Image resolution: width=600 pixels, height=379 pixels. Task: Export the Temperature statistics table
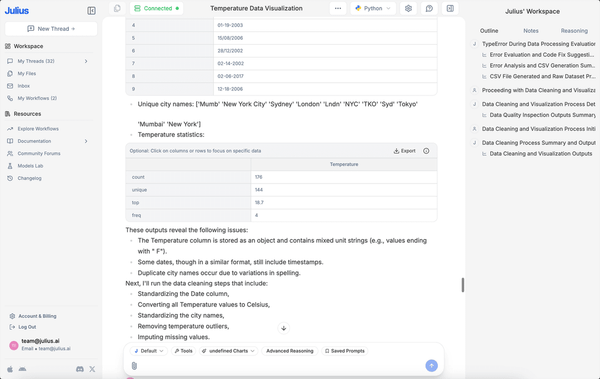coord(404,151)
